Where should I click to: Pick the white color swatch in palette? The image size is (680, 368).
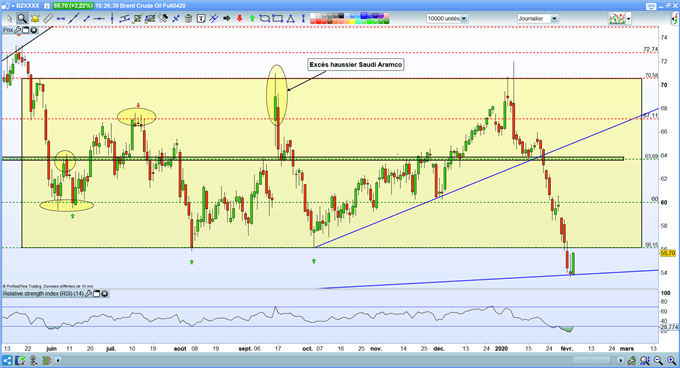pyautogui.click(x=313, y=16)
